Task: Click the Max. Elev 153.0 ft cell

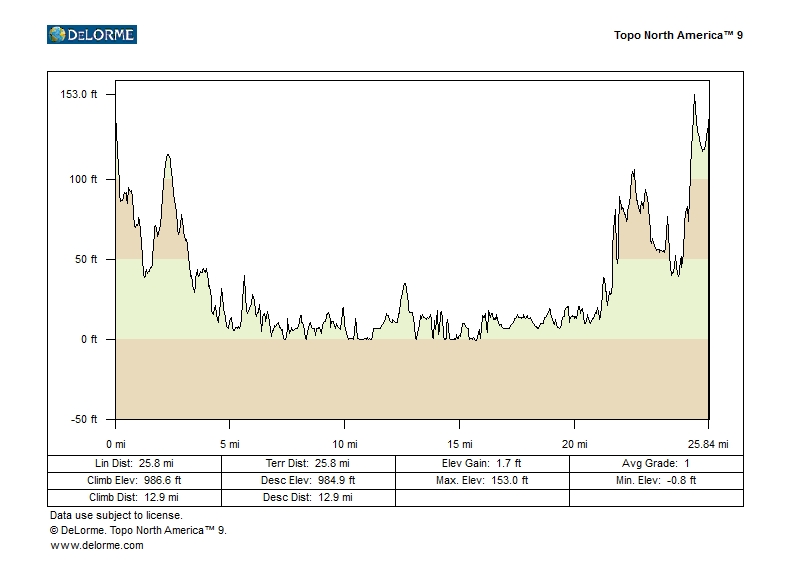Action: tap(482, 480)
